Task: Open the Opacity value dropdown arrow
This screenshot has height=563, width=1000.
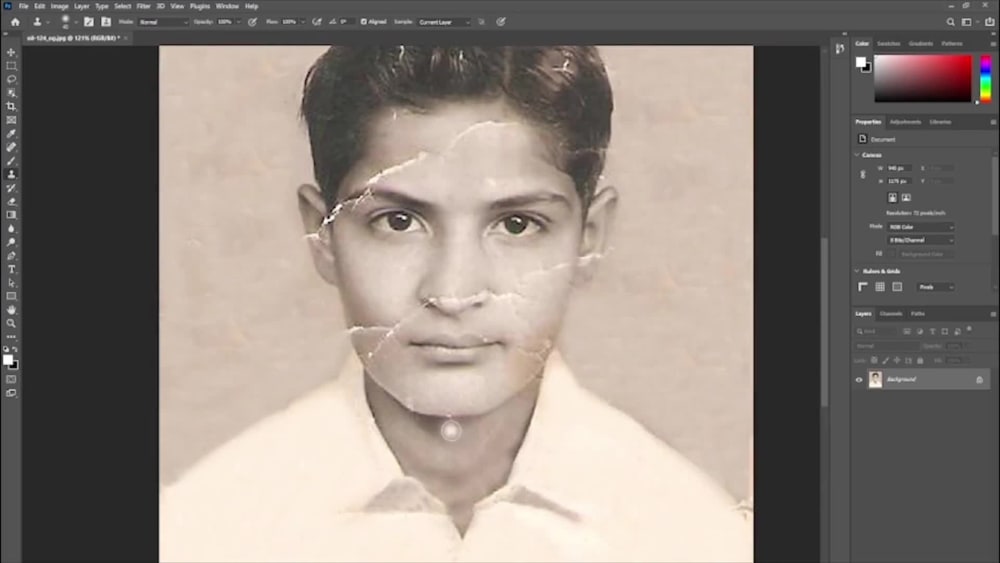Action: 239,22
